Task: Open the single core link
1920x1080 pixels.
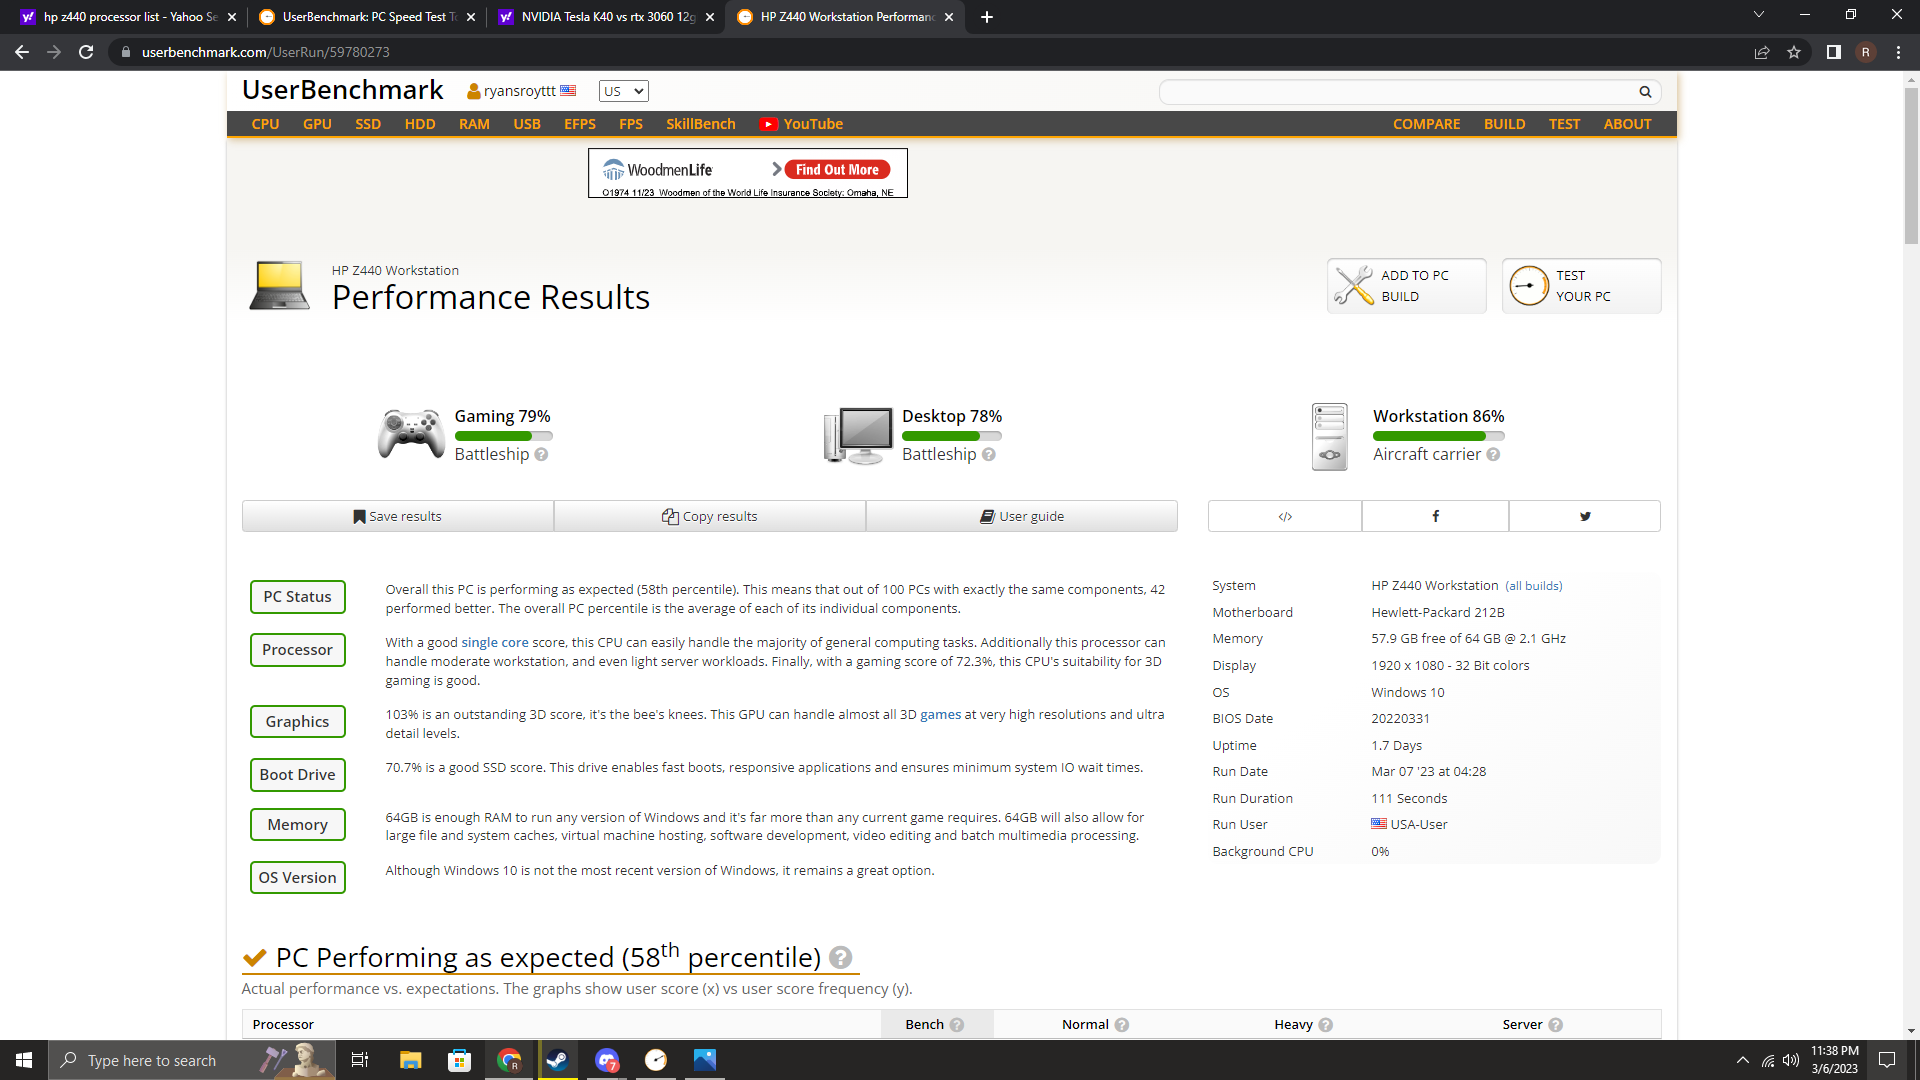Action: (x=495, y=643)
